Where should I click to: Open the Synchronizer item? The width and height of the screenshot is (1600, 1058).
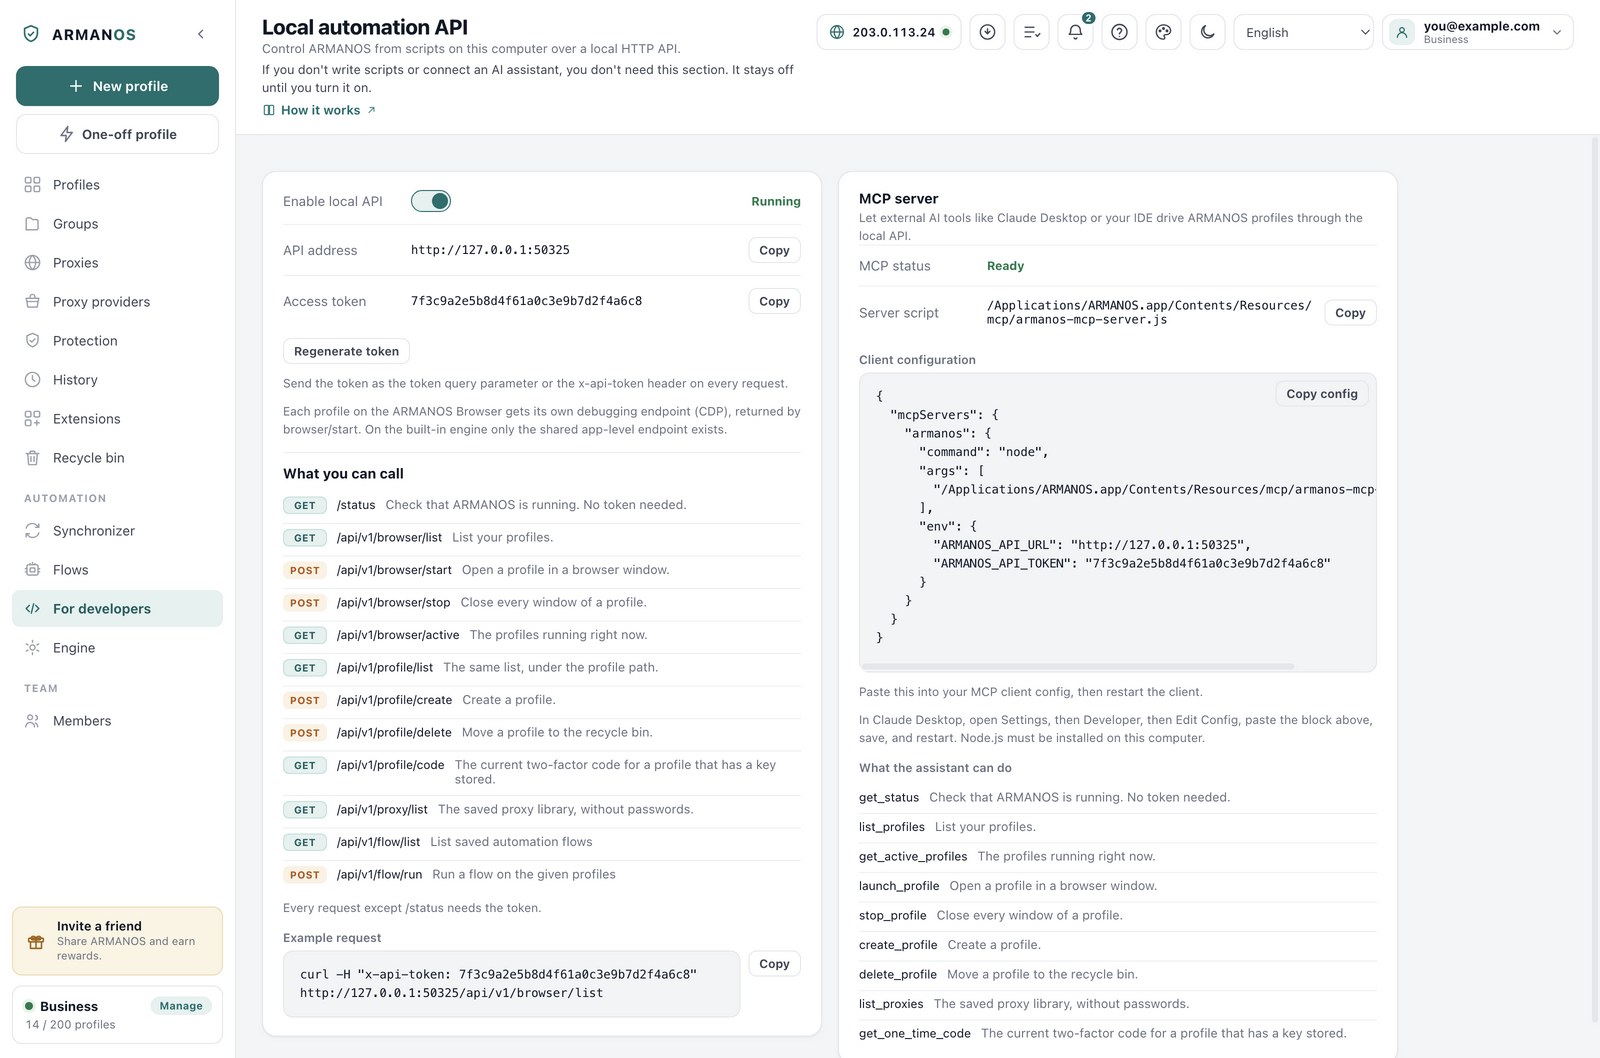[x=117, y=531]
